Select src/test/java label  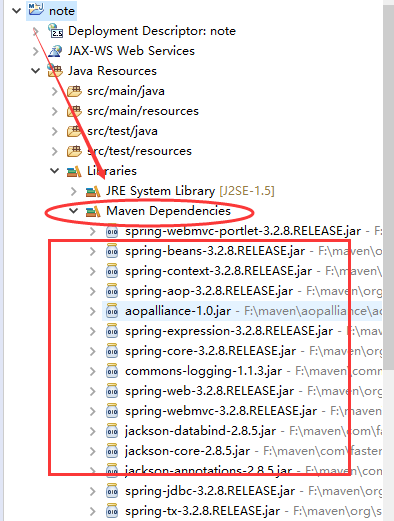[x=122, y=131]
